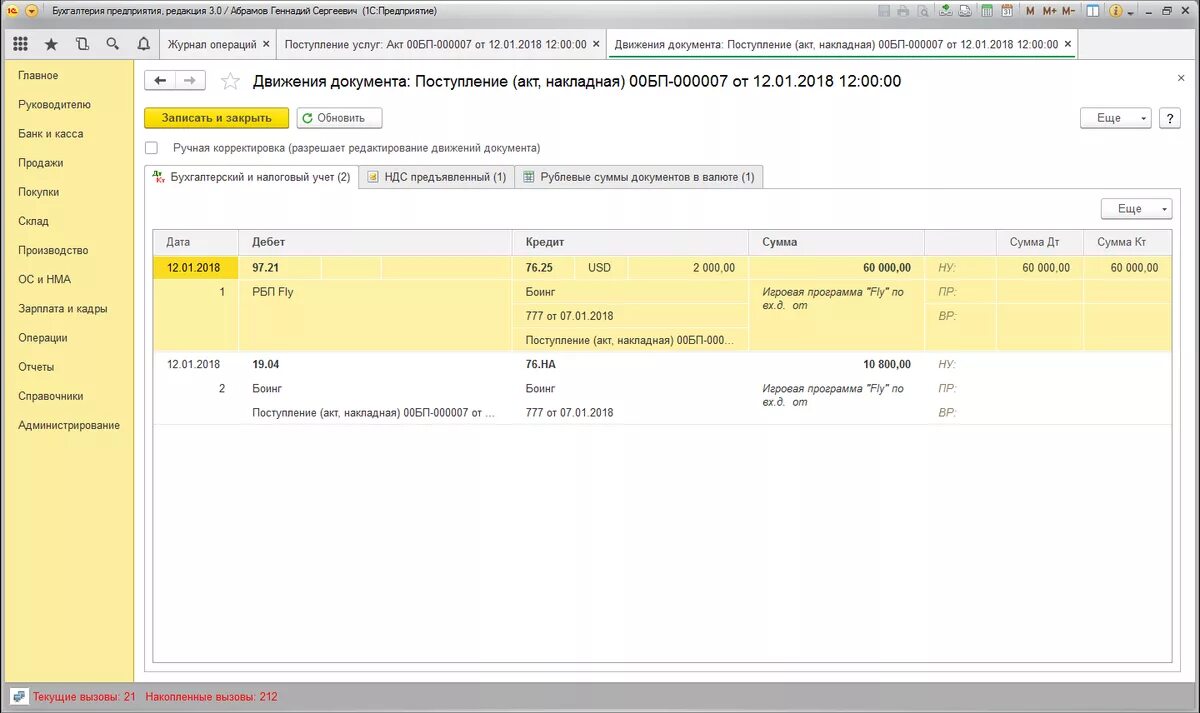Click the Дата column header

pos(196,242)
